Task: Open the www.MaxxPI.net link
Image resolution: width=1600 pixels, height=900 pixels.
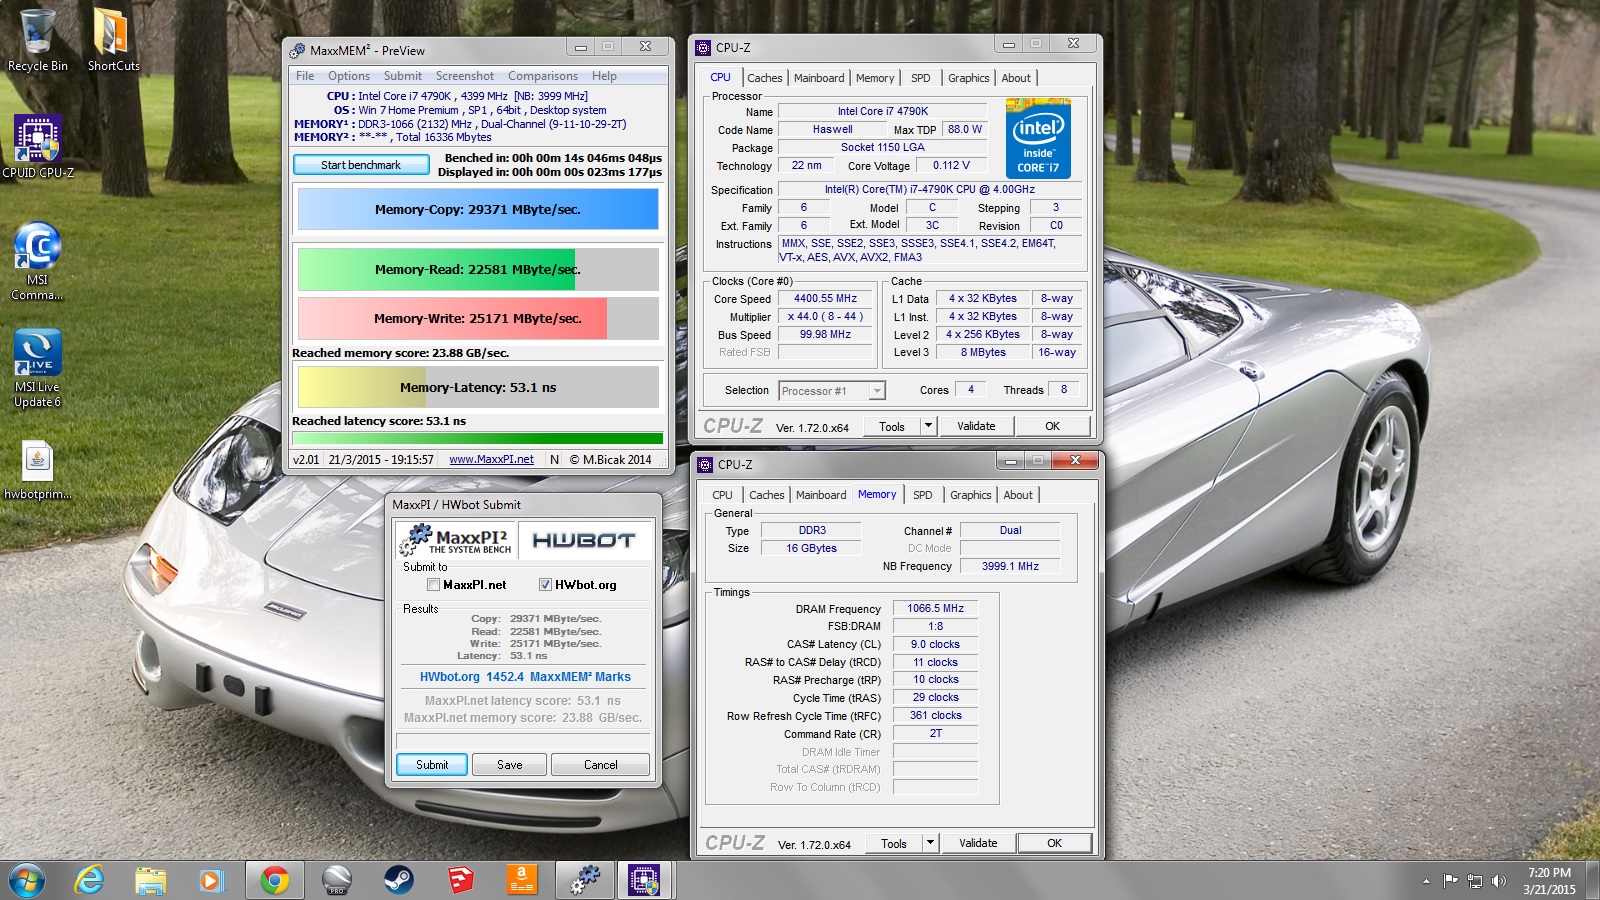Action: [x=492, y=460]
